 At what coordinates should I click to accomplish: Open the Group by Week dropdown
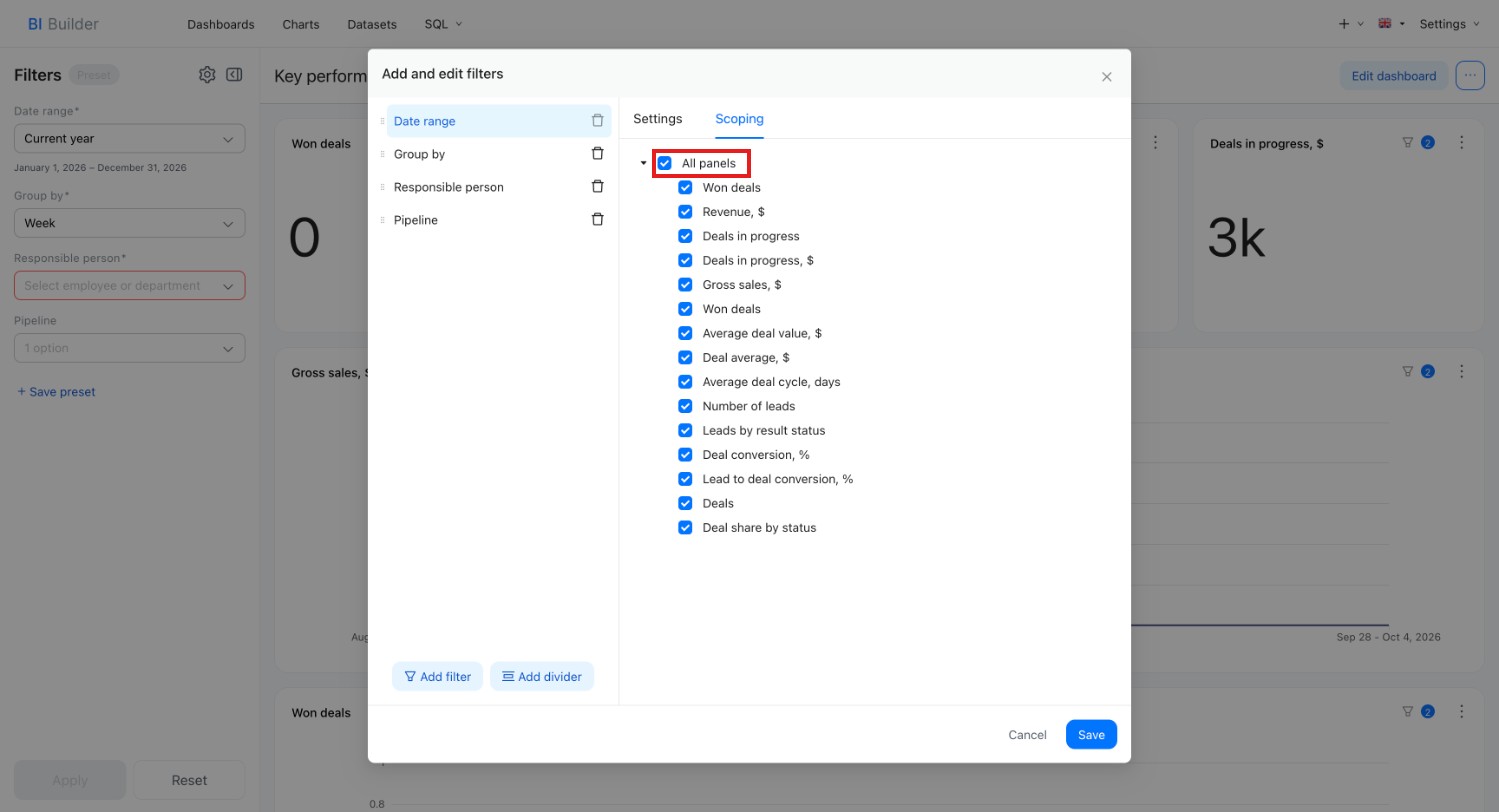130,224
